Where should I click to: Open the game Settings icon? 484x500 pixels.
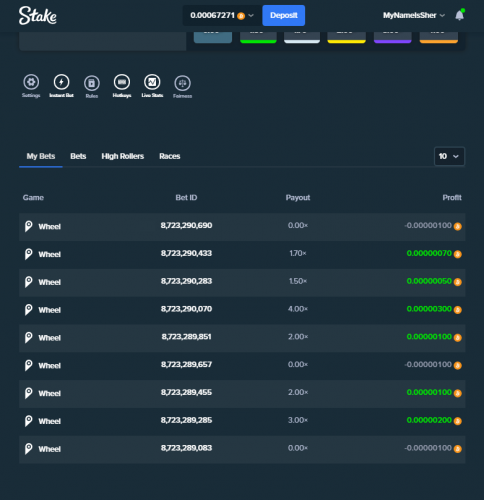click(31, 82)
